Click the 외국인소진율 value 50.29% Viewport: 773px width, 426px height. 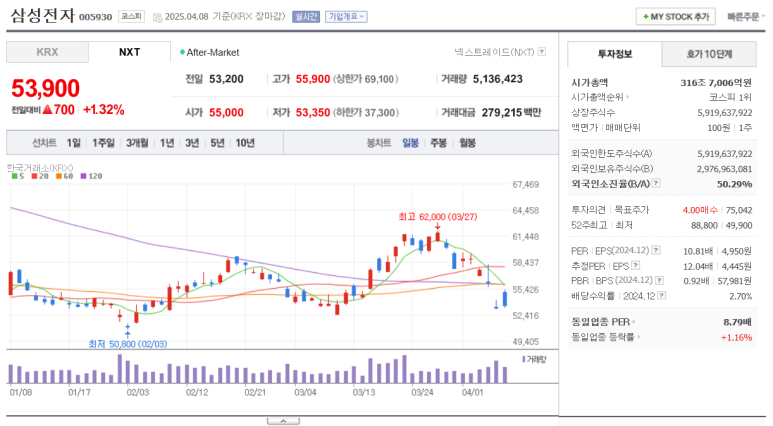pyautogui.click(x=735, y=184)
